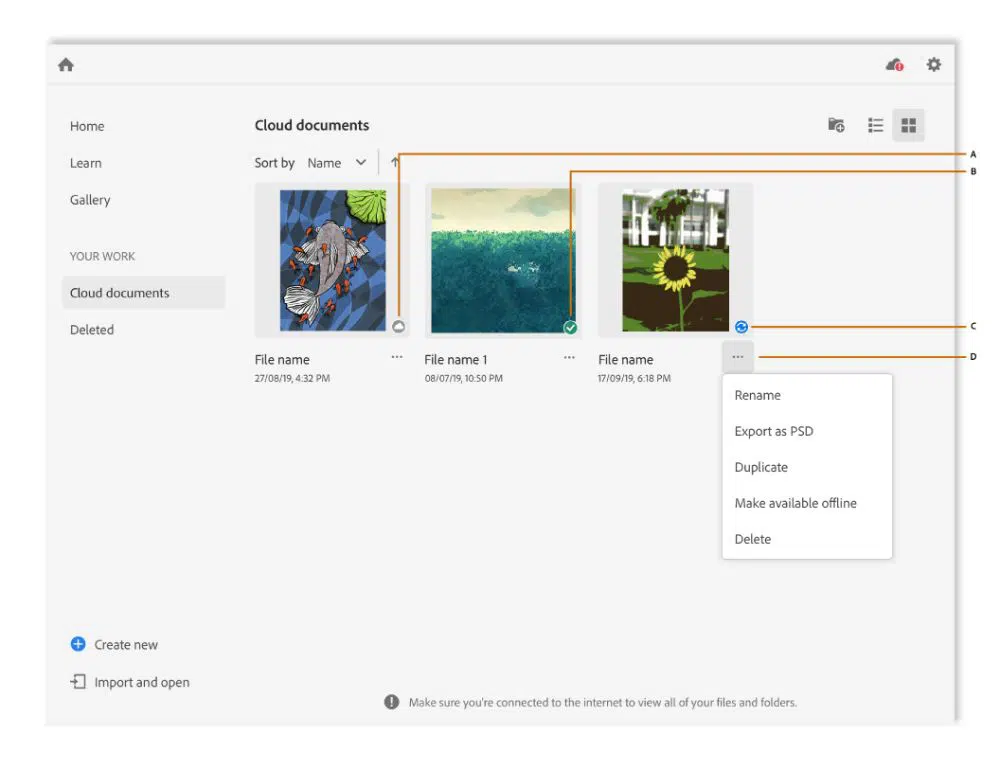Screen dimensions: 1000x771
Task: Click the blue syncing status badge on sunflower
Action: [741, 326]
